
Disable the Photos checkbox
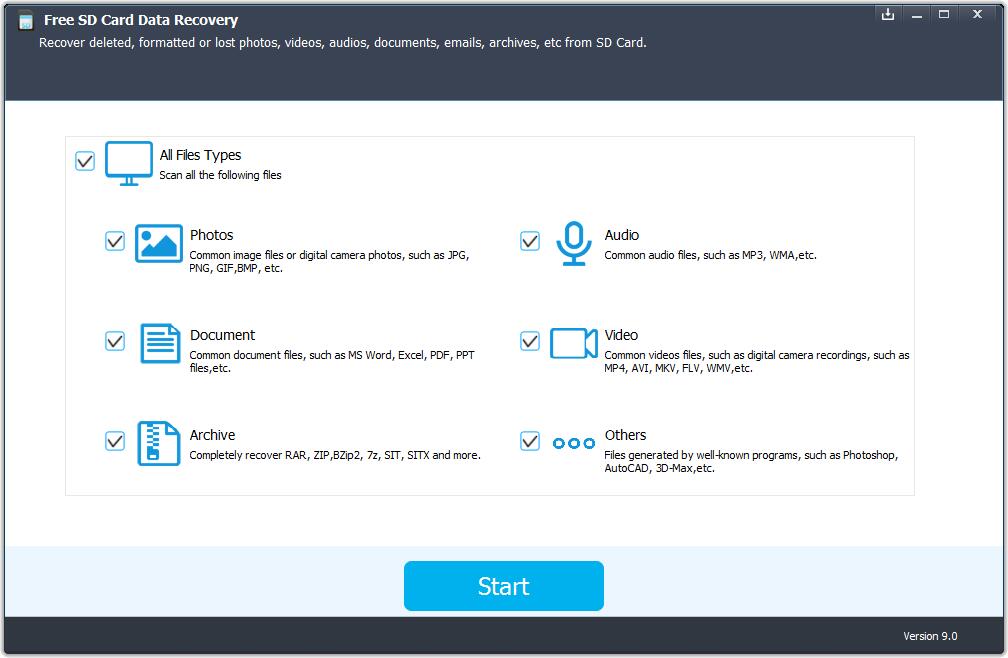pos(114,241)
